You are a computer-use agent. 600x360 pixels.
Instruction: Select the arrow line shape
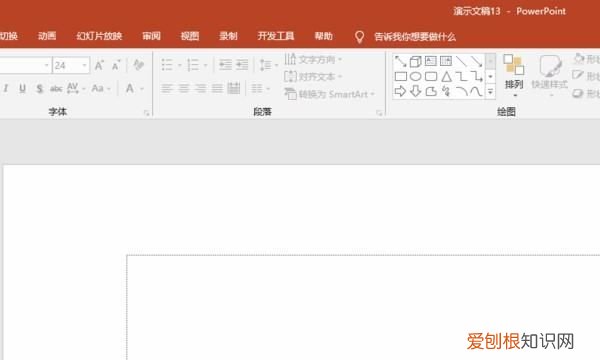(x=476, y=60)
